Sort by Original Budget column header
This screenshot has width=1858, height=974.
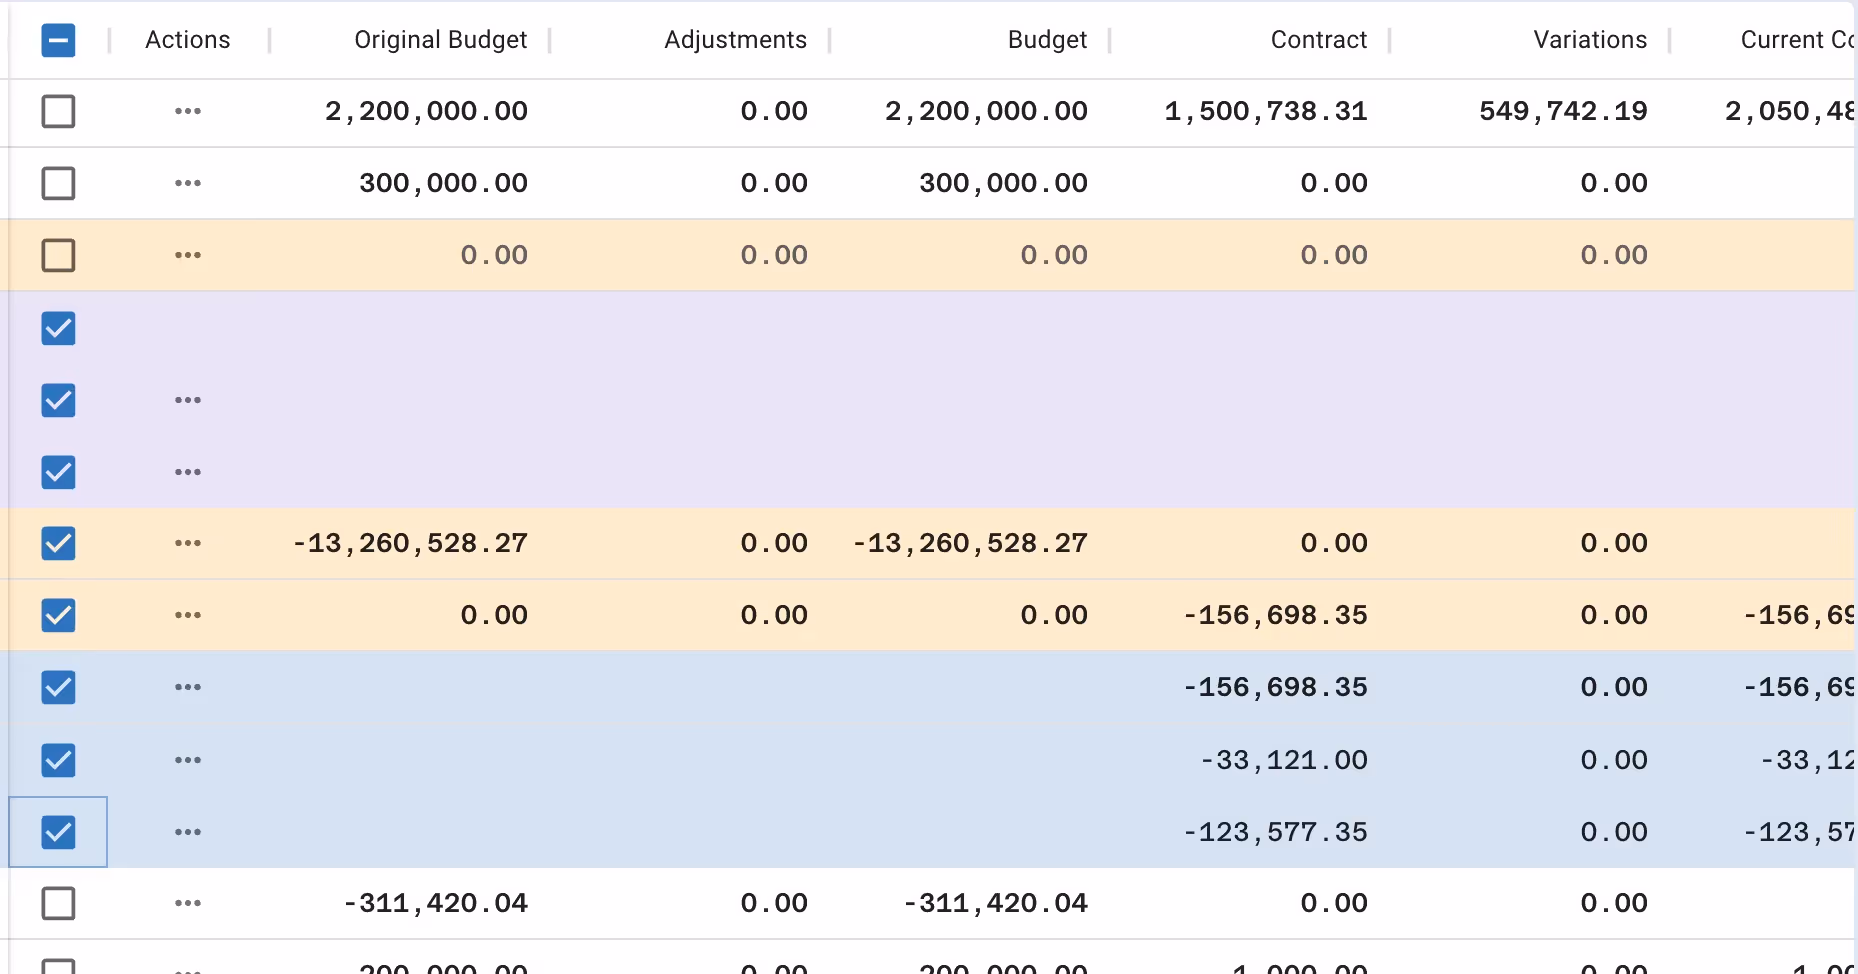click(440, 40)
